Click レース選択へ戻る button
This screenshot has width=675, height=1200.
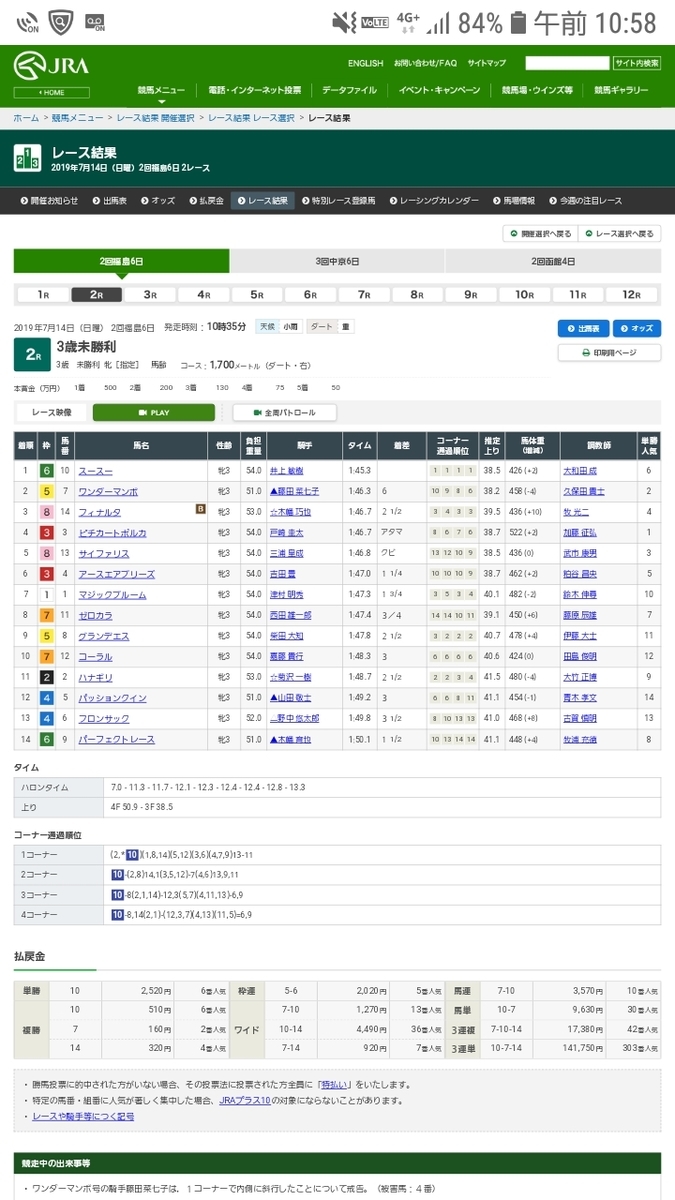621,234
